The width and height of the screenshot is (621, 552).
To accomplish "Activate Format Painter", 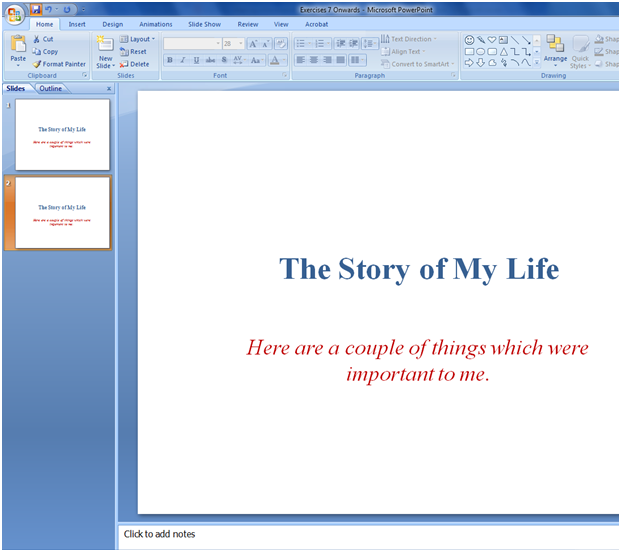I will 59,64.
